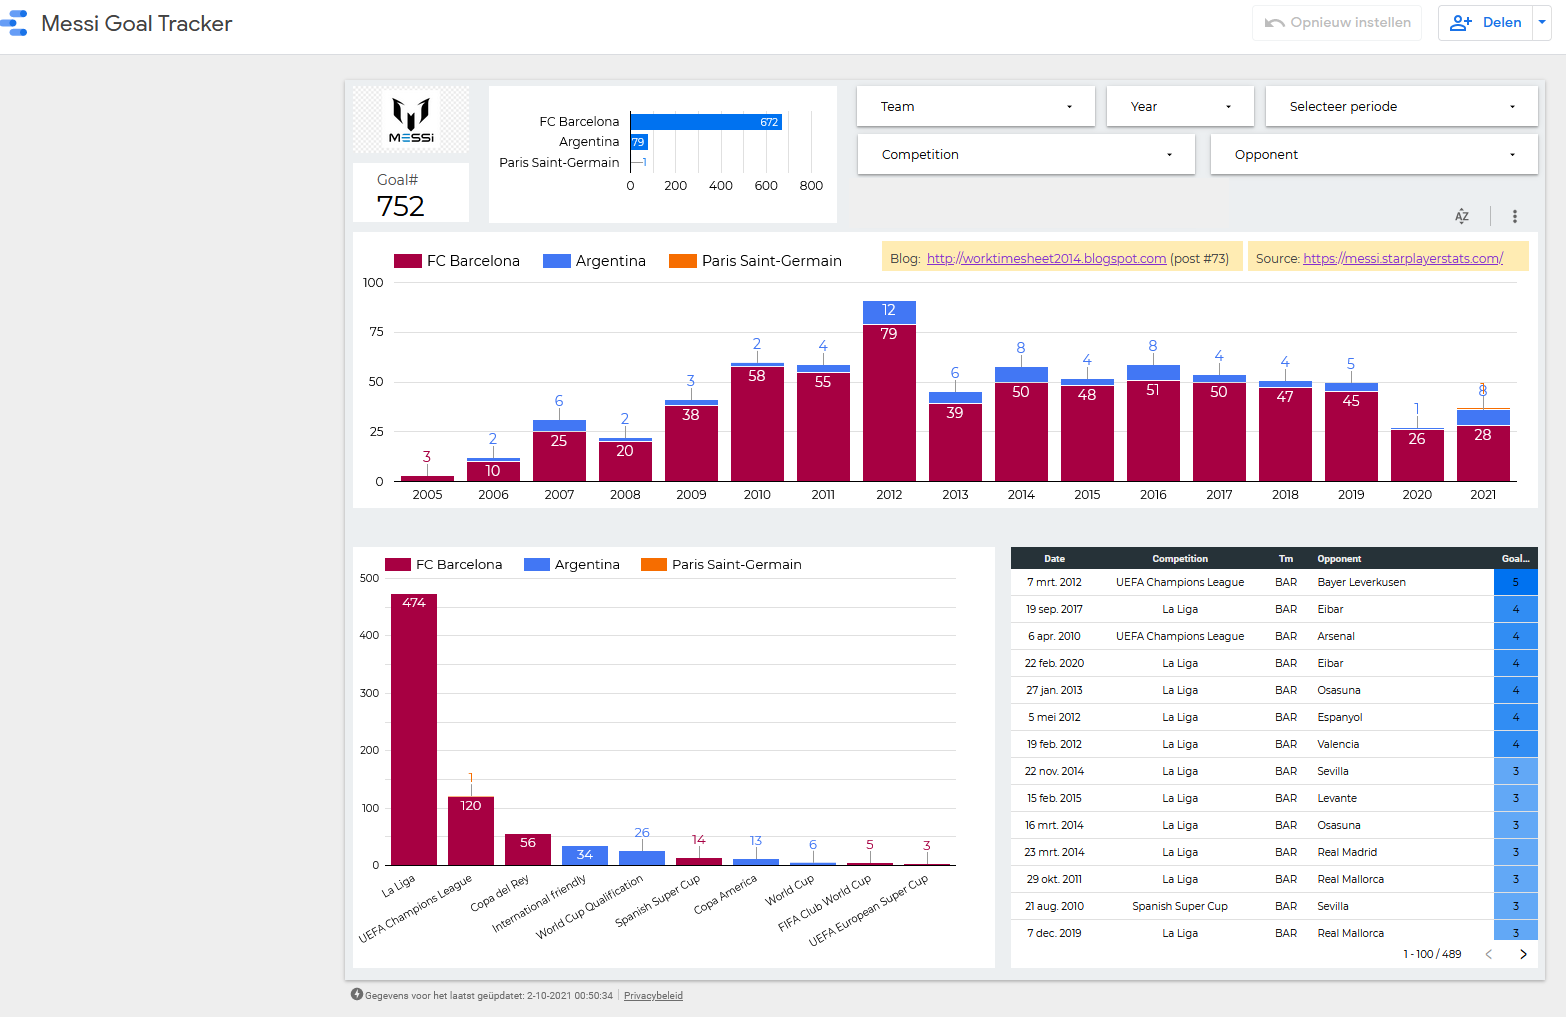Open the Selecteer periode date selector

(x=1400, y=106)
